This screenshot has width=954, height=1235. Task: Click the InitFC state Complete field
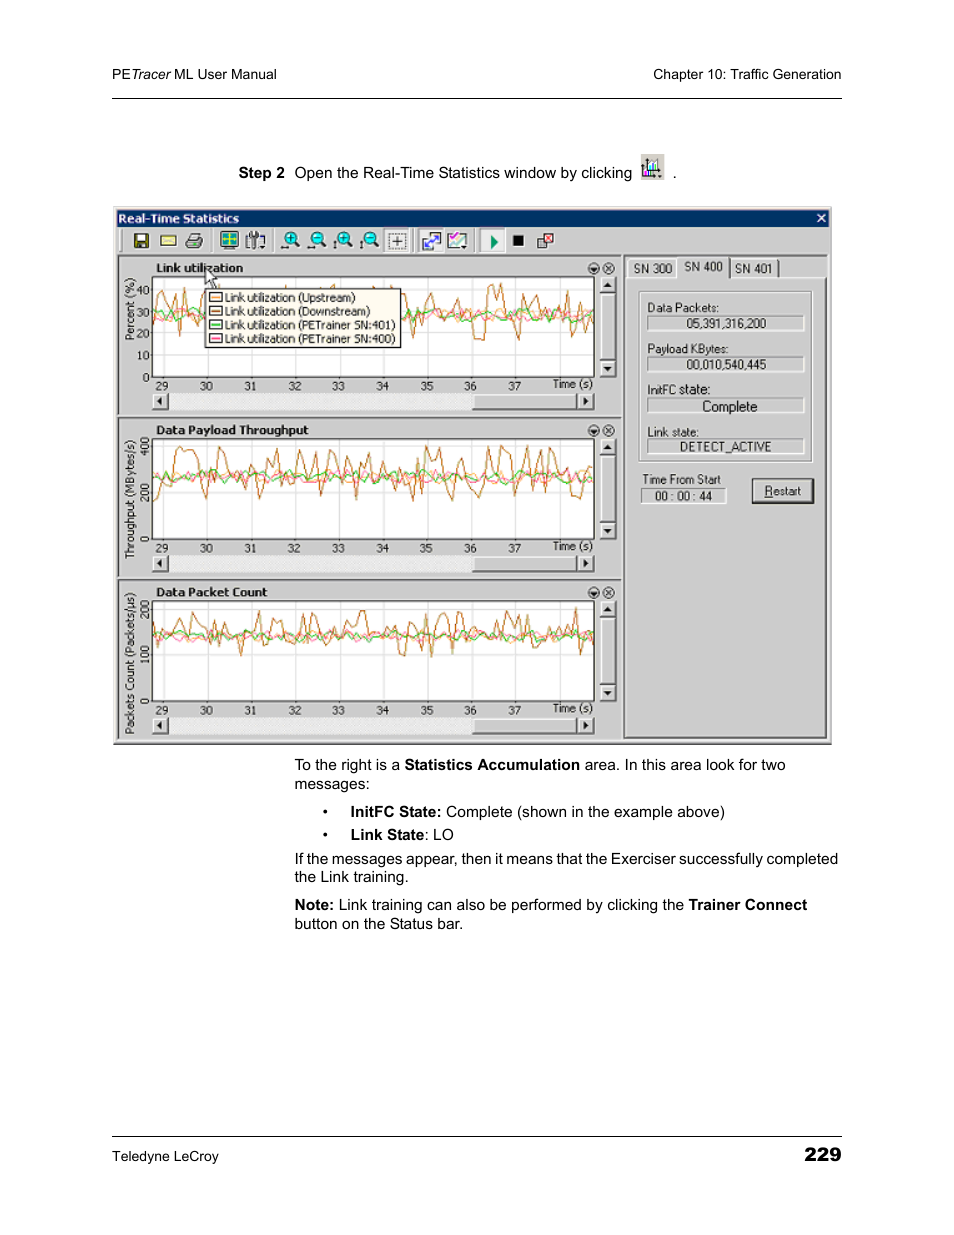click(726, 407)
